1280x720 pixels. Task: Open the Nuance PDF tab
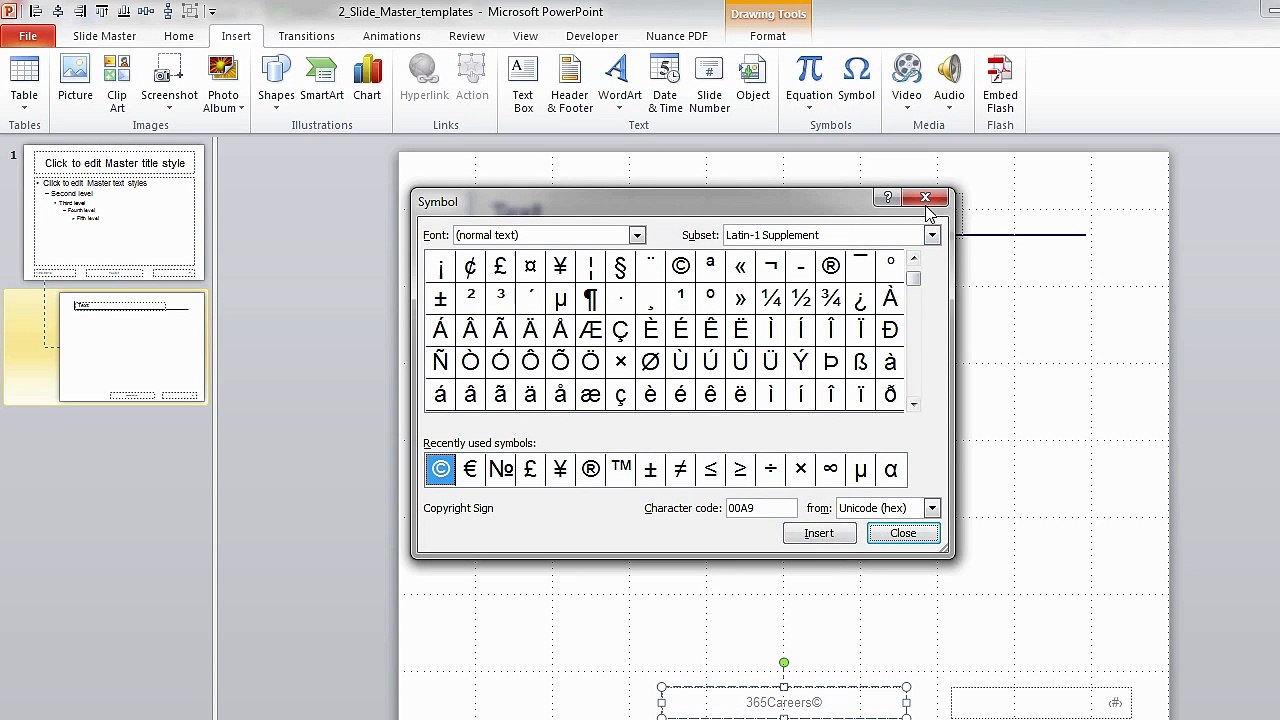pyautogui.click(x=677, y=36)
